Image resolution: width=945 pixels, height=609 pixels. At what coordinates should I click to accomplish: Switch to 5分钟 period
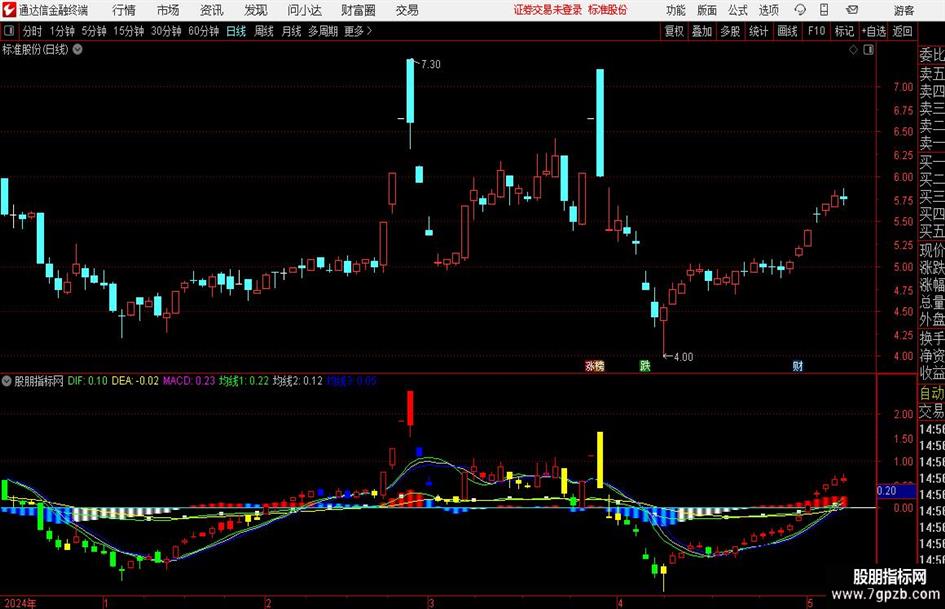[x=93, y=31]
